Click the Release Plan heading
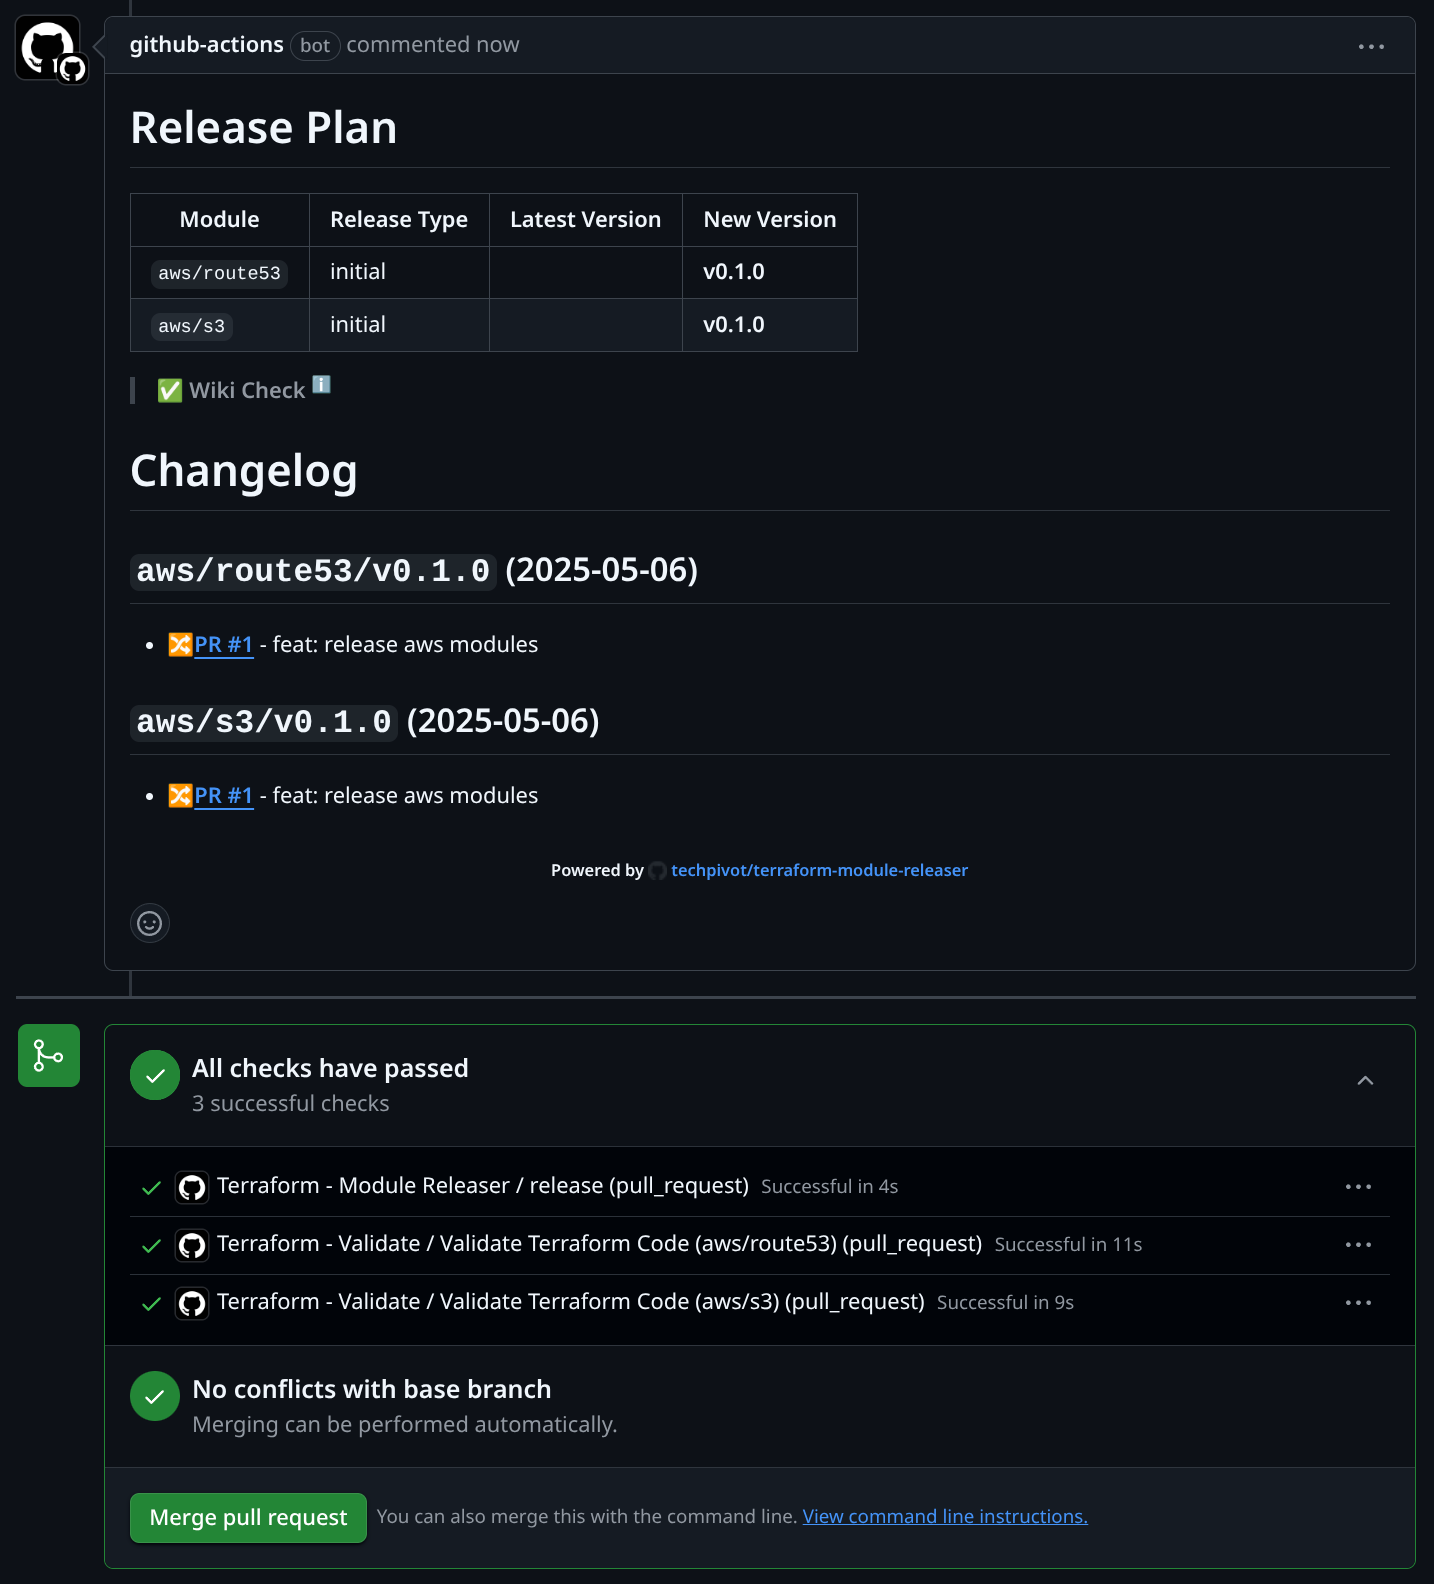 [x=264, y=128]
